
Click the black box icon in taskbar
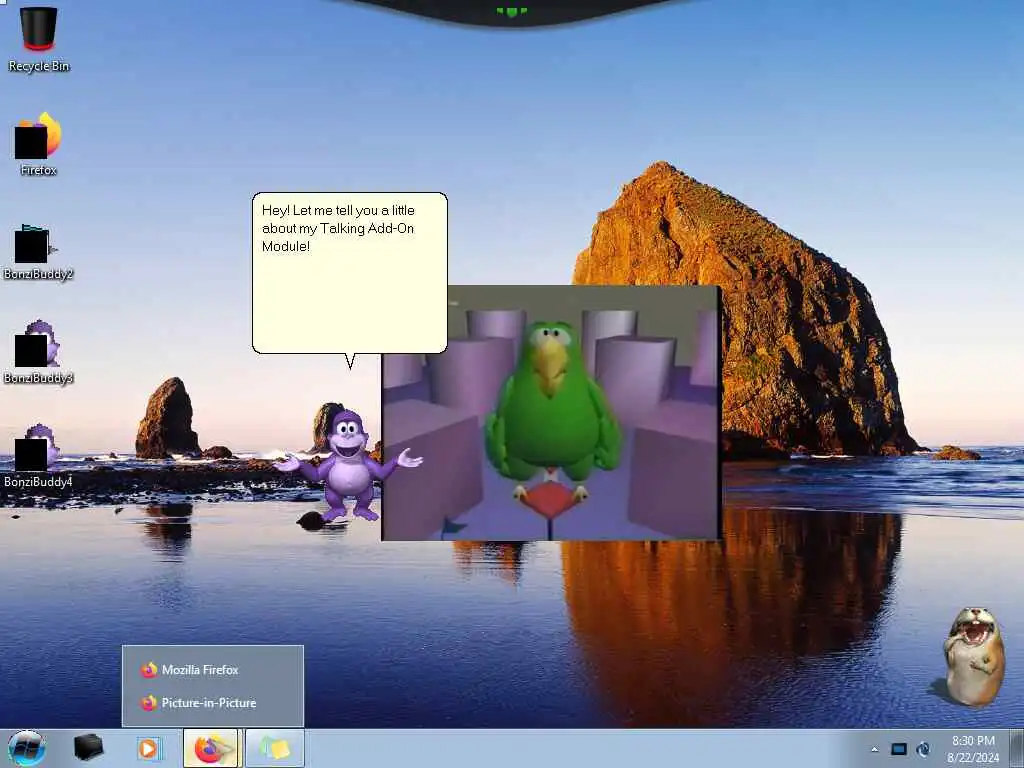(x=88, y=748)
